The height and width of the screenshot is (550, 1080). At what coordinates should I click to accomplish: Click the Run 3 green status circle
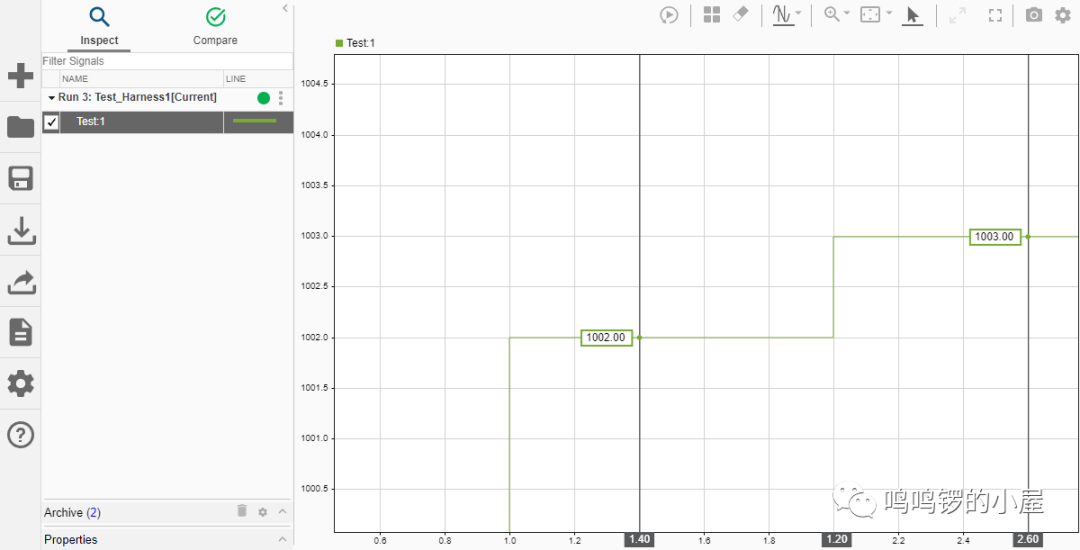(264, 98)
